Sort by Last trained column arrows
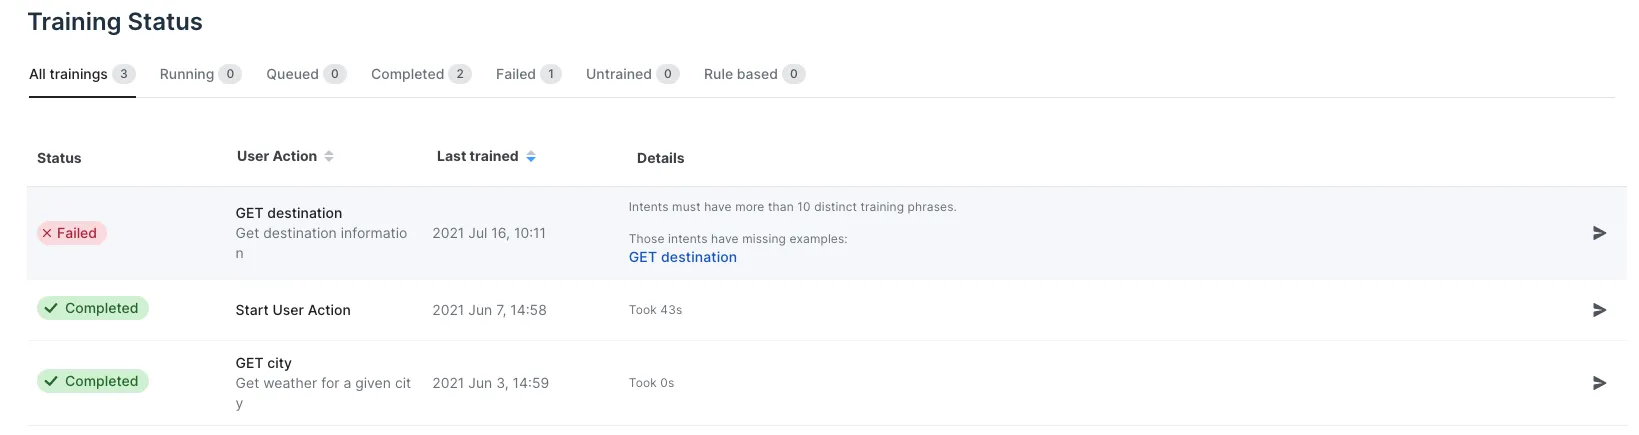 531,156
